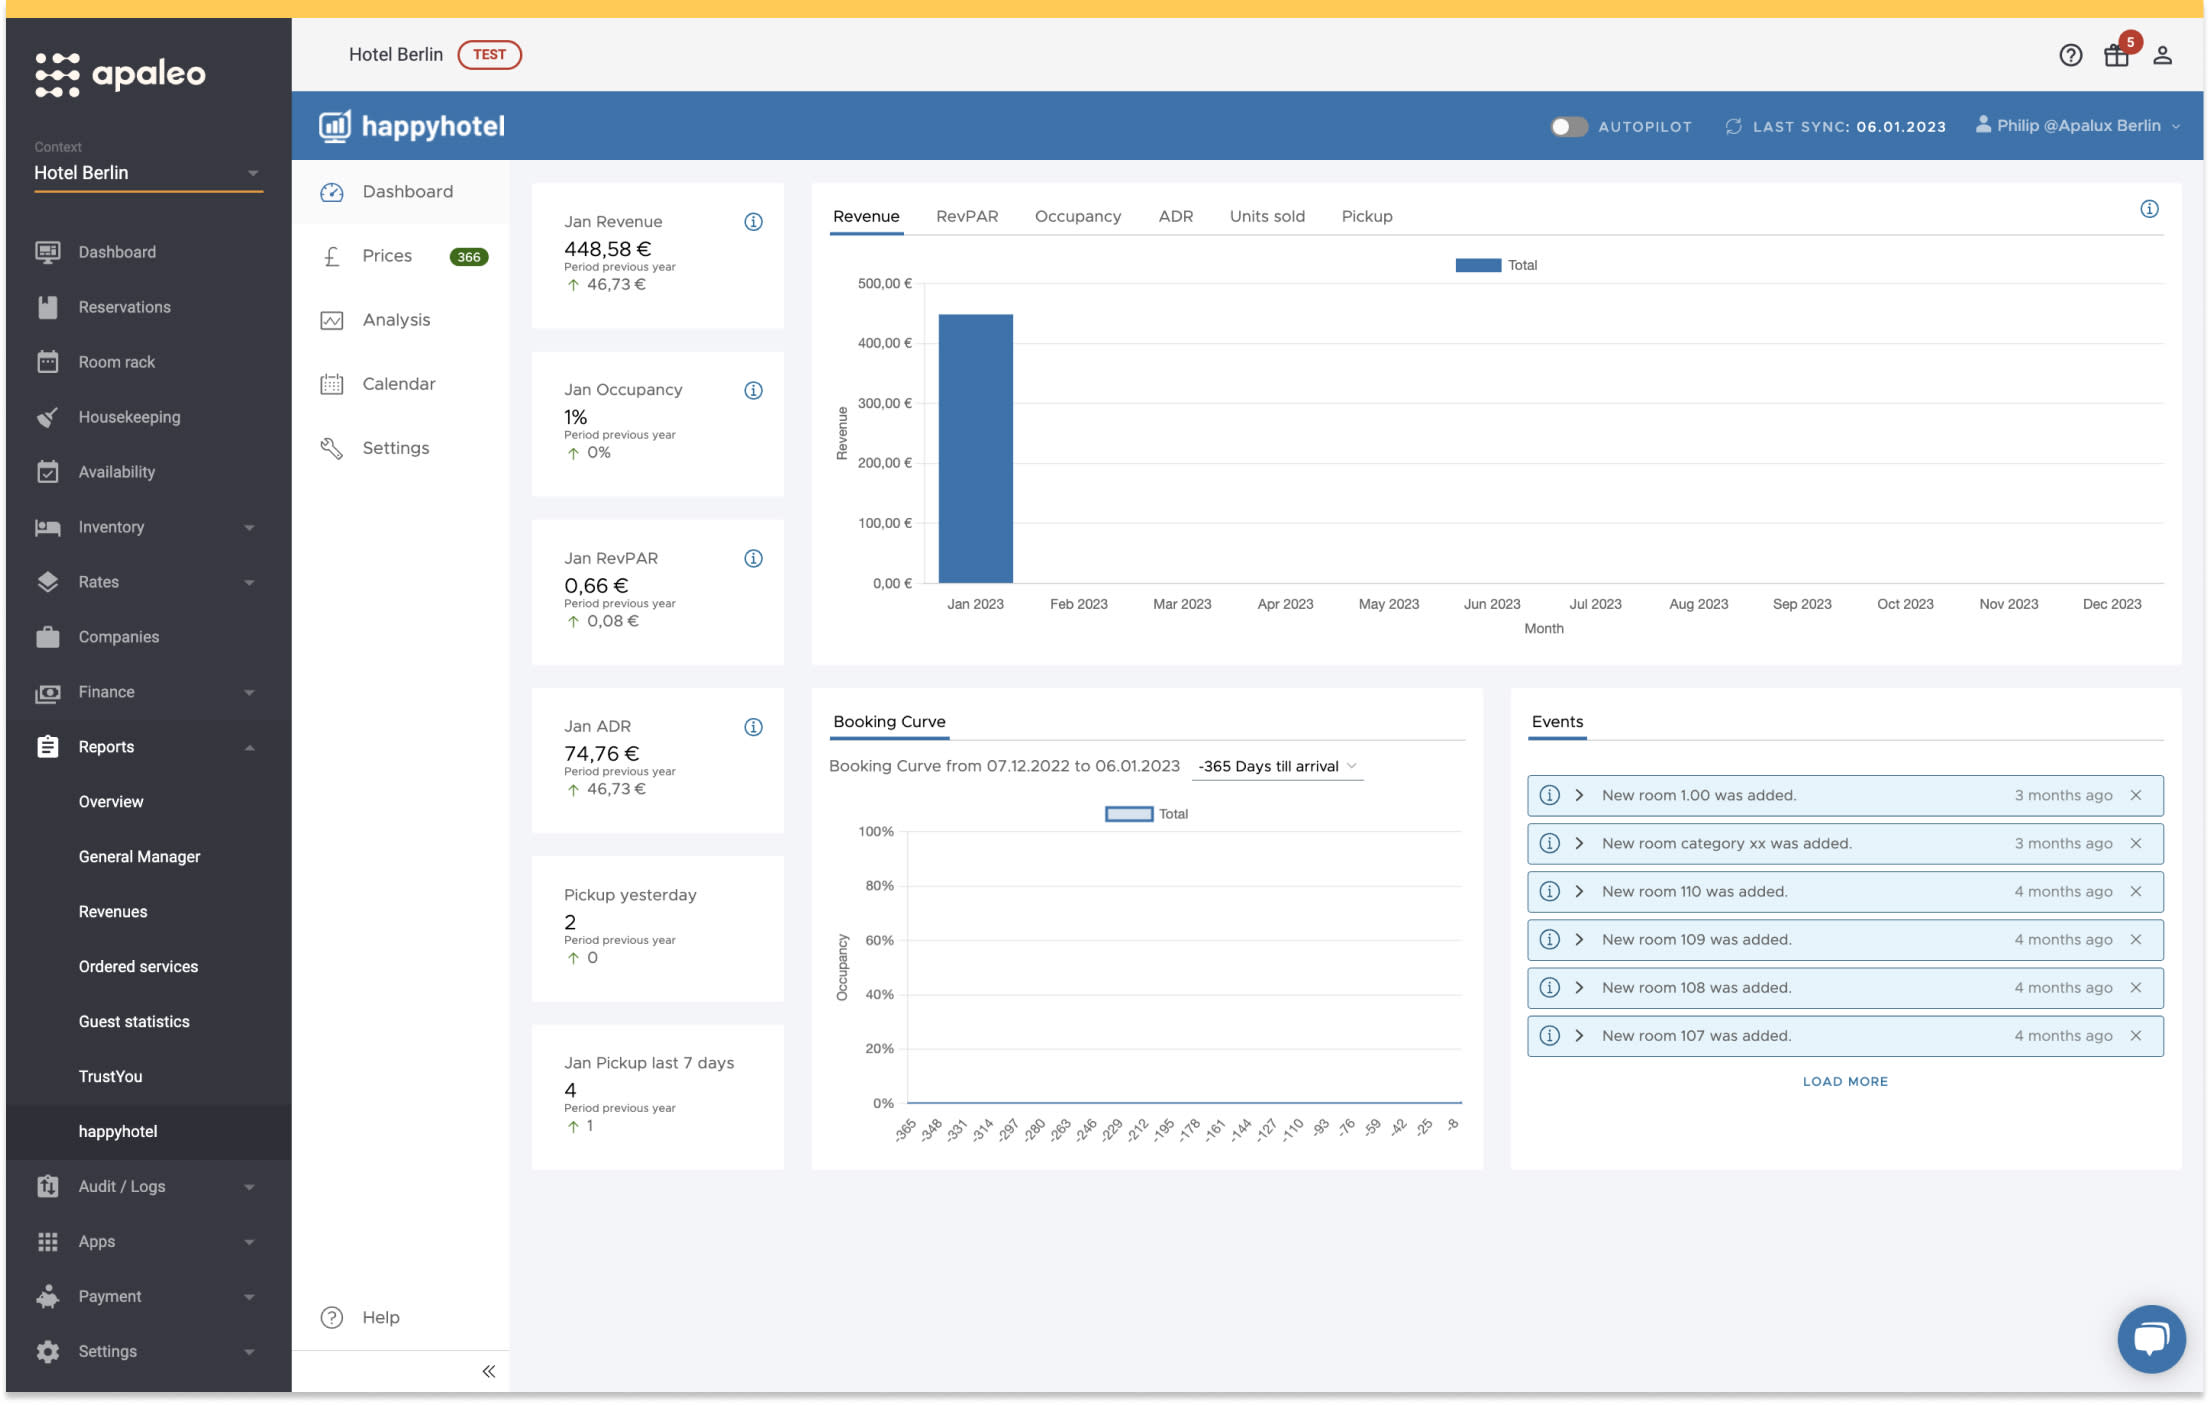Collapse the happyhotel sidebar with the double-chevron
2210x1405 pixels.
coord(488,1371)
